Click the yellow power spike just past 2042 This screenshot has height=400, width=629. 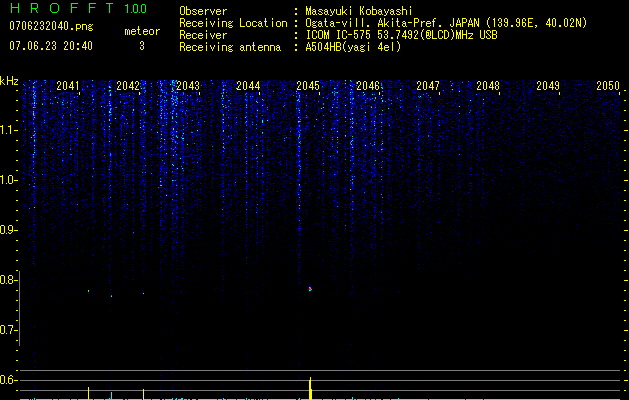coord(143,394)
